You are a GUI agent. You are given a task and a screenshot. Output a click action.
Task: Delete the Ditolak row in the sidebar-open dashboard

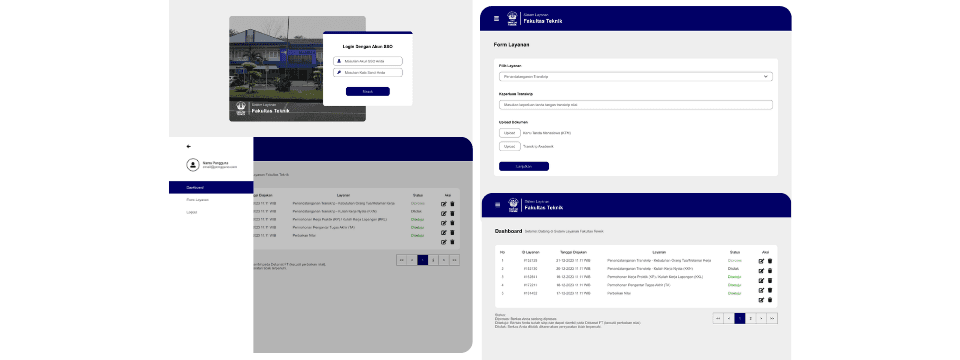452,213
